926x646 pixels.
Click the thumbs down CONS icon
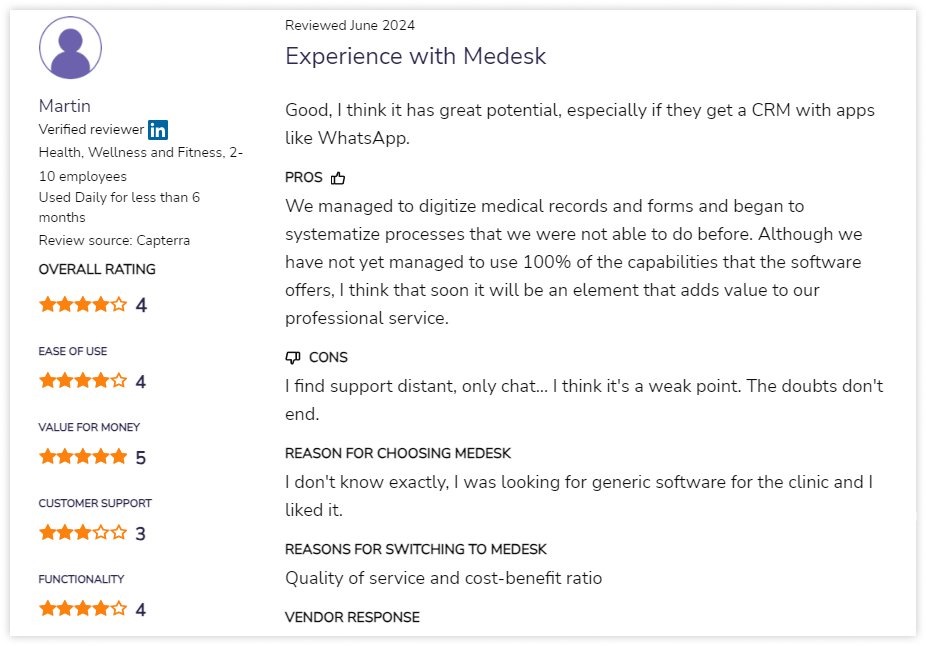point(293,357)
